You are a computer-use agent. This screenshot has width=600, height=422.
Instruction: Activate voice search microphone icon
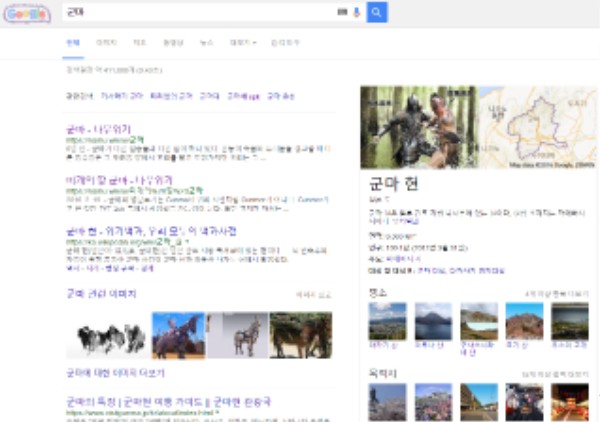pos(356,12)
